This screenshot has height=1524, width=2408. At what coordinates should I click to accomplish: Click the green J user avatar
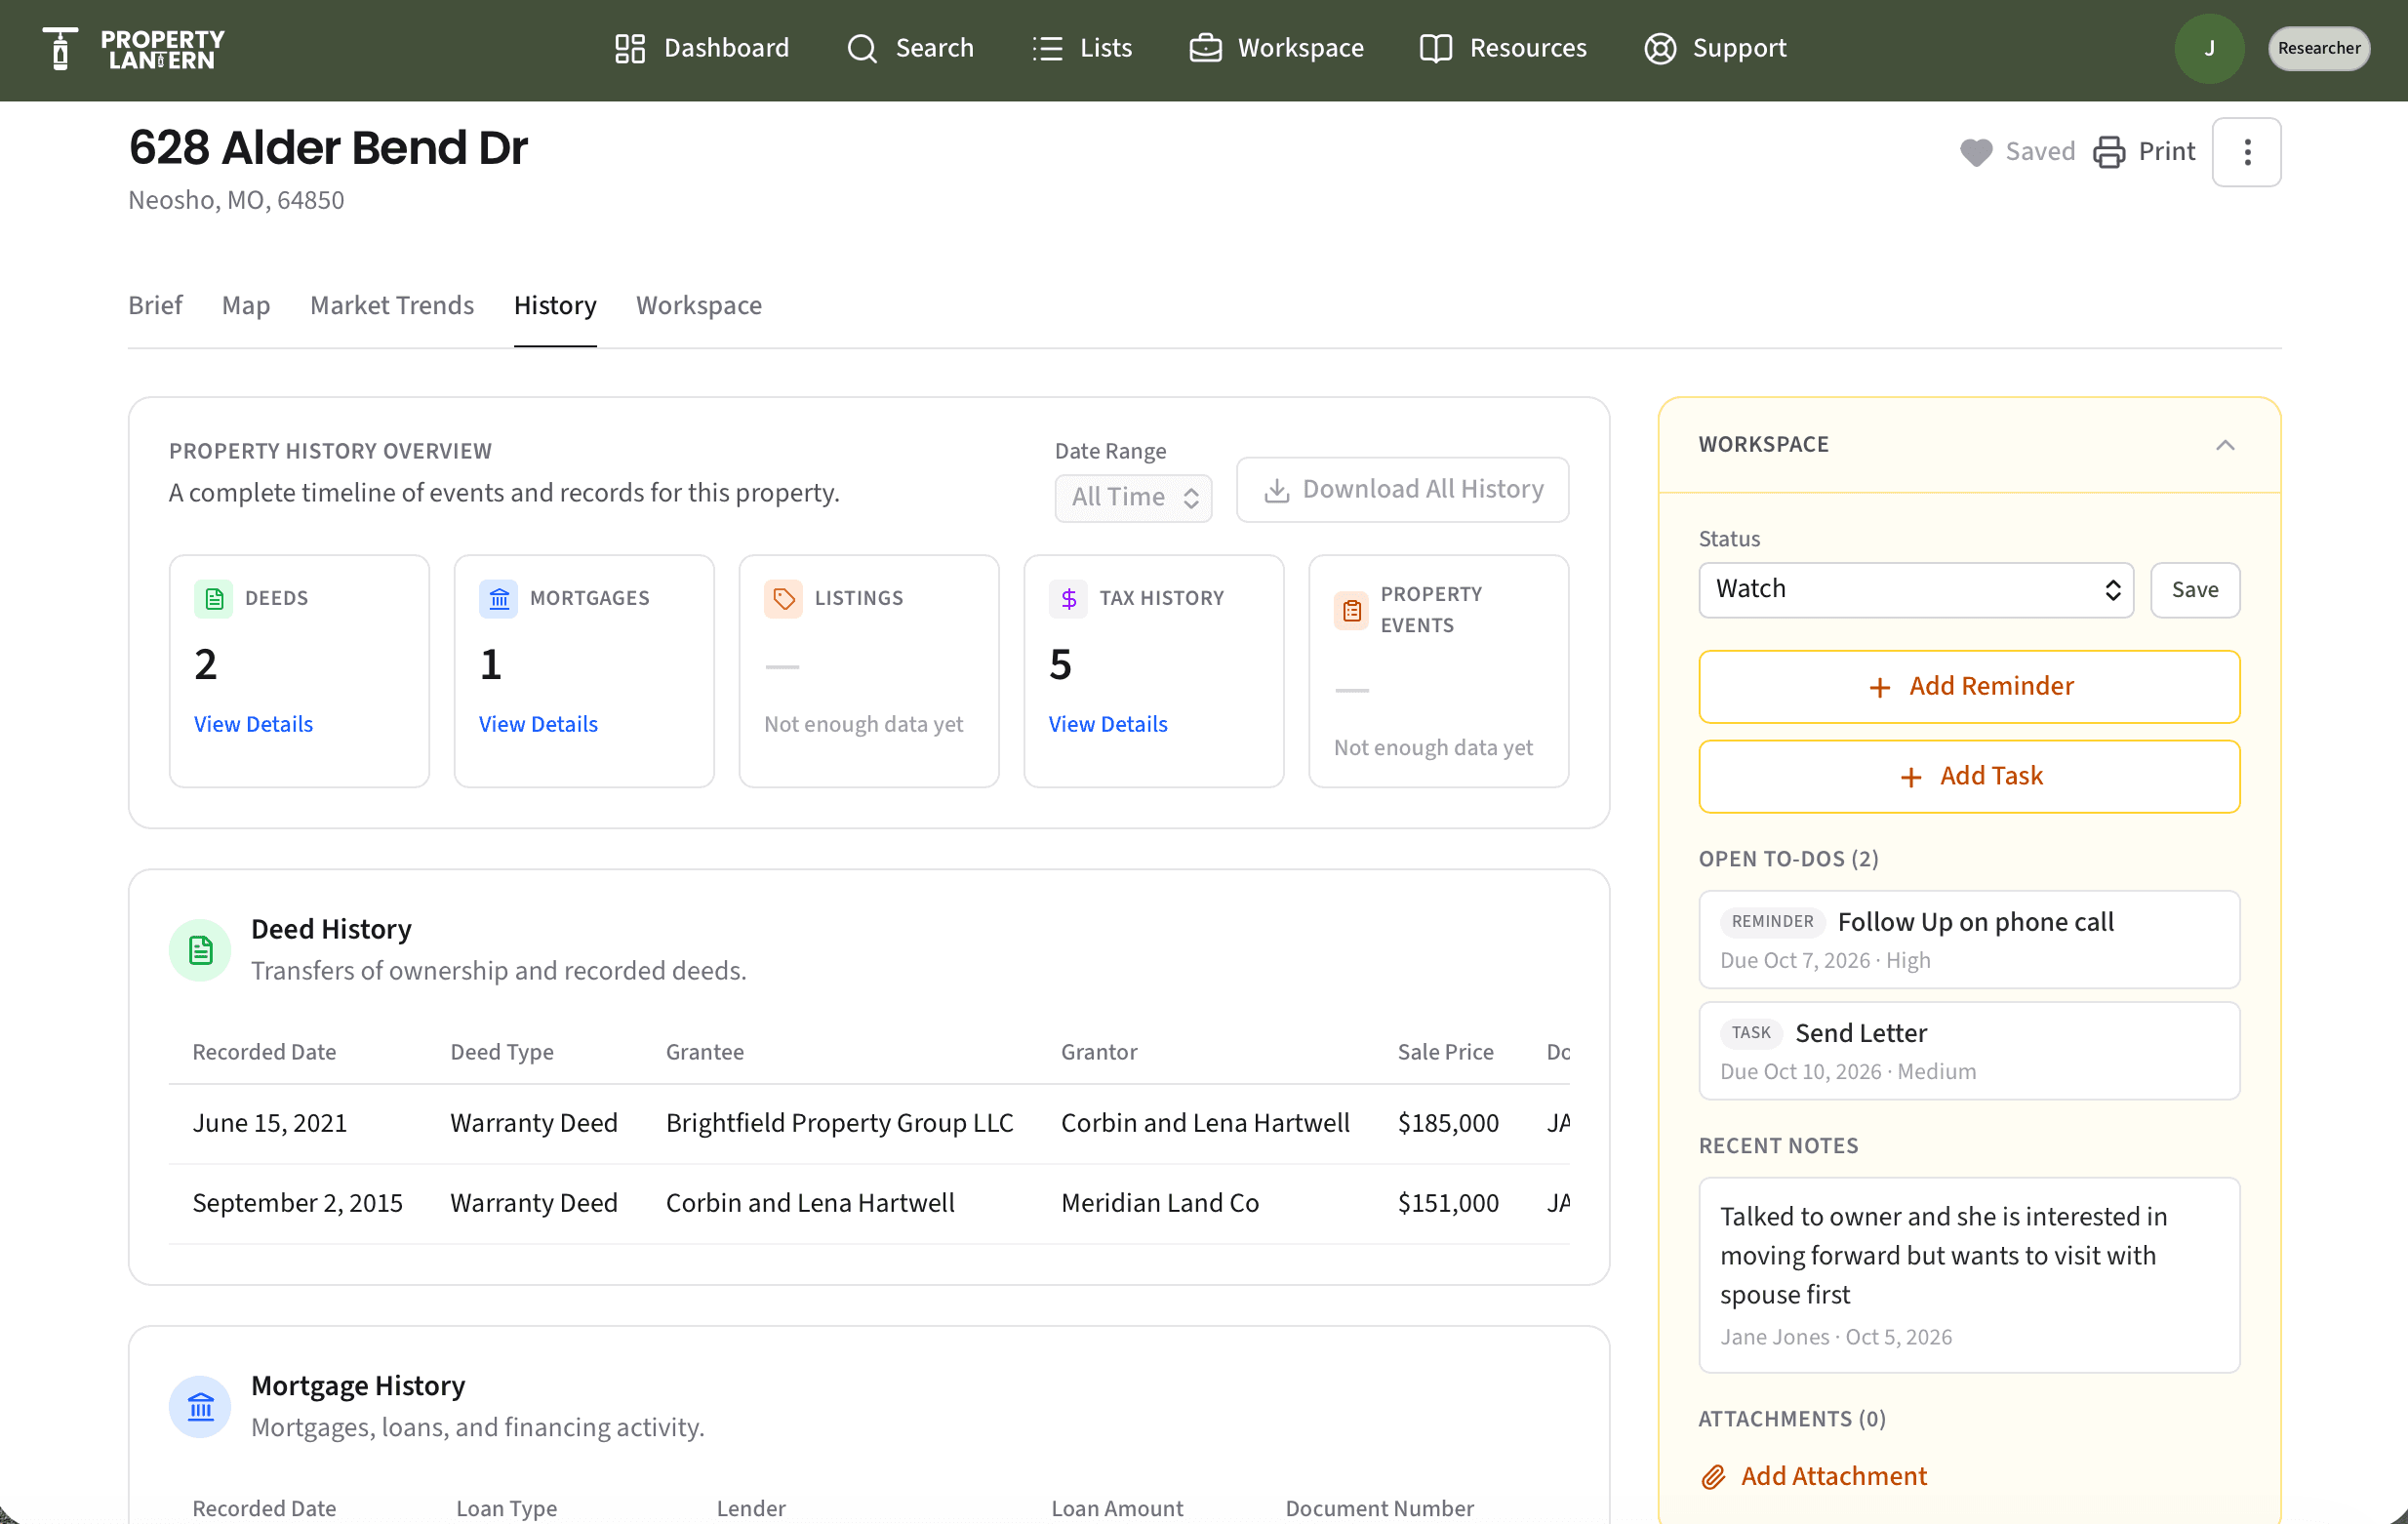[2209, 48]
